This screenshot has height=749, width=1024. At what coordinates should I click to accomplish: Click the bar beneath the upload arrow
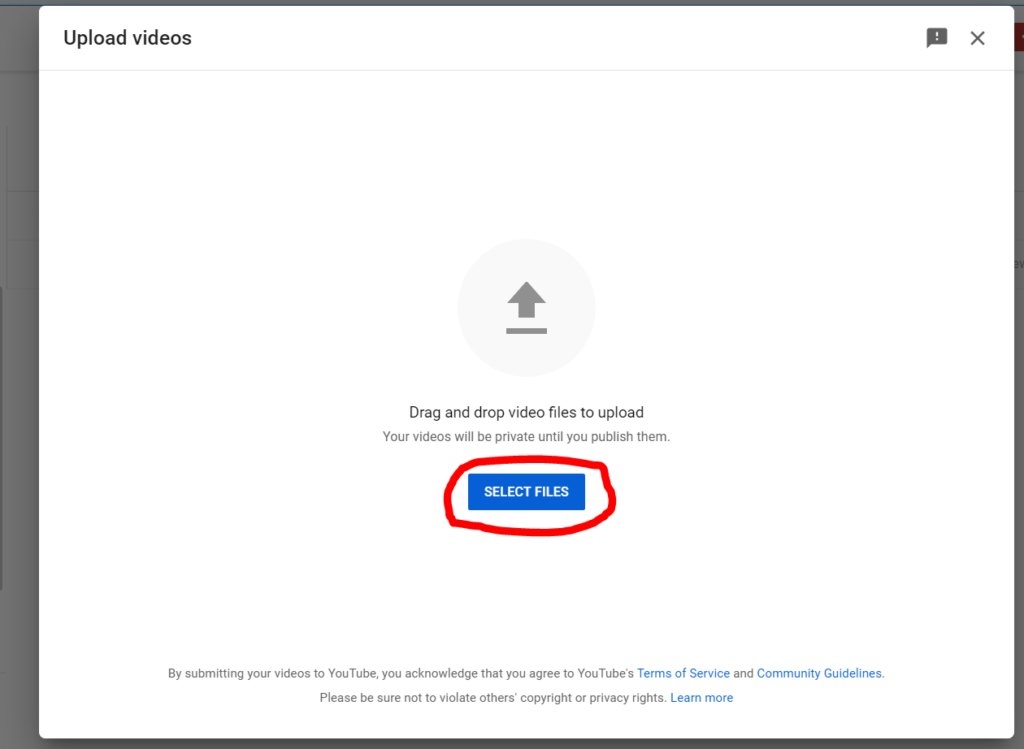click(x=526, y=331)
